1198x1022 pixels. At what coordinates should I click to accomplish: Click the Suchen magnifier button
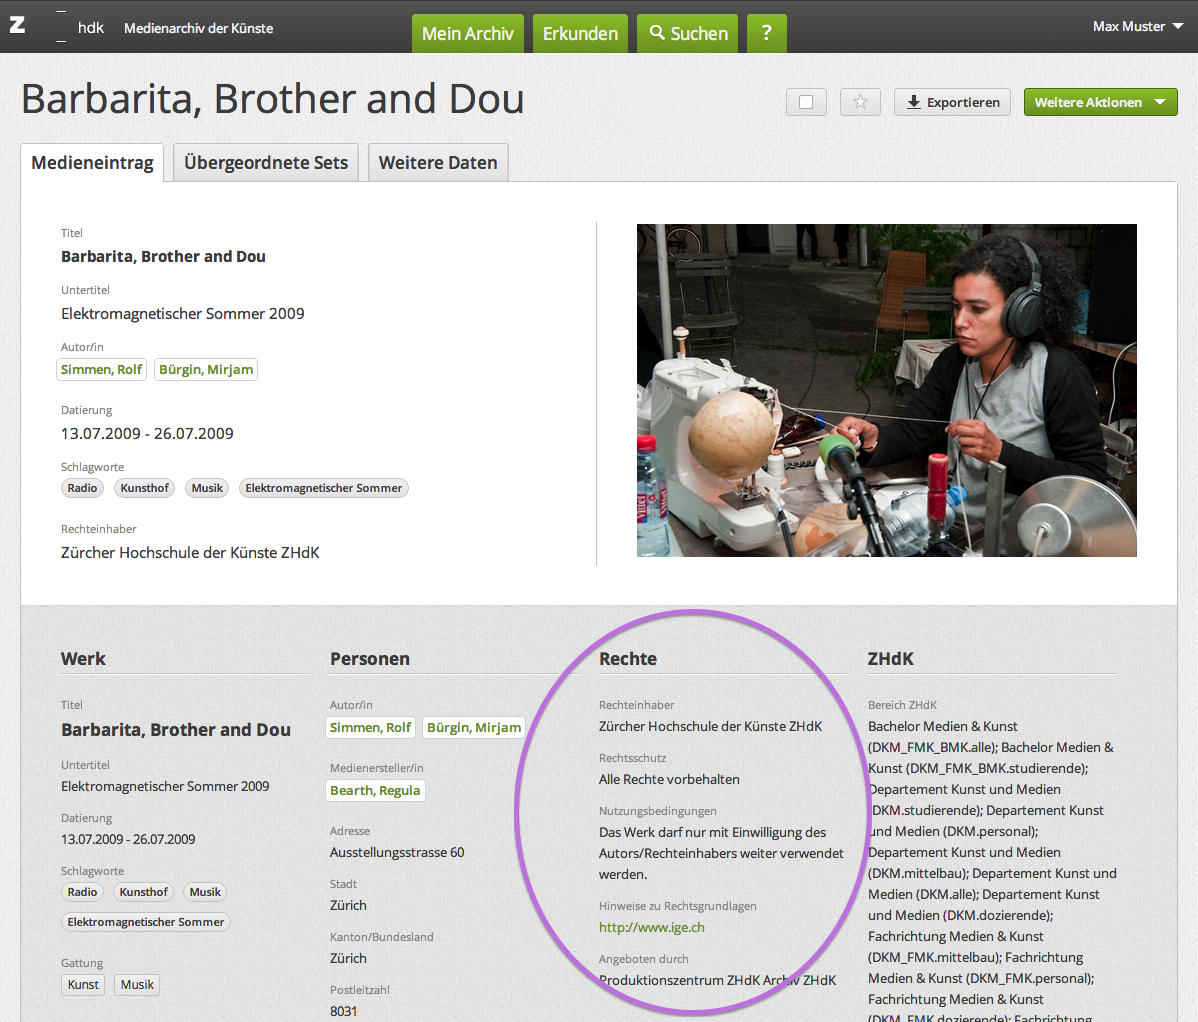coord(688,34)
